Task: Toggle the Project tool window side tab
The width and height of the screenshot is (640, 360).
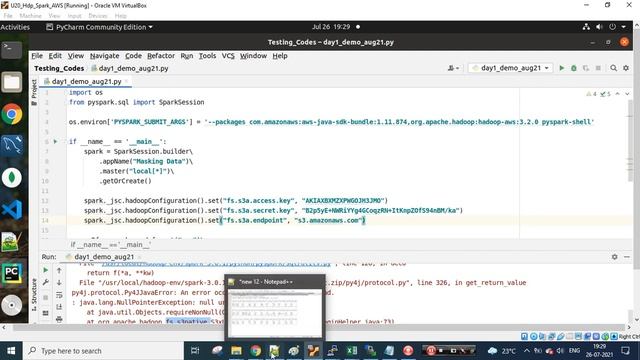Action: (34, 92)
